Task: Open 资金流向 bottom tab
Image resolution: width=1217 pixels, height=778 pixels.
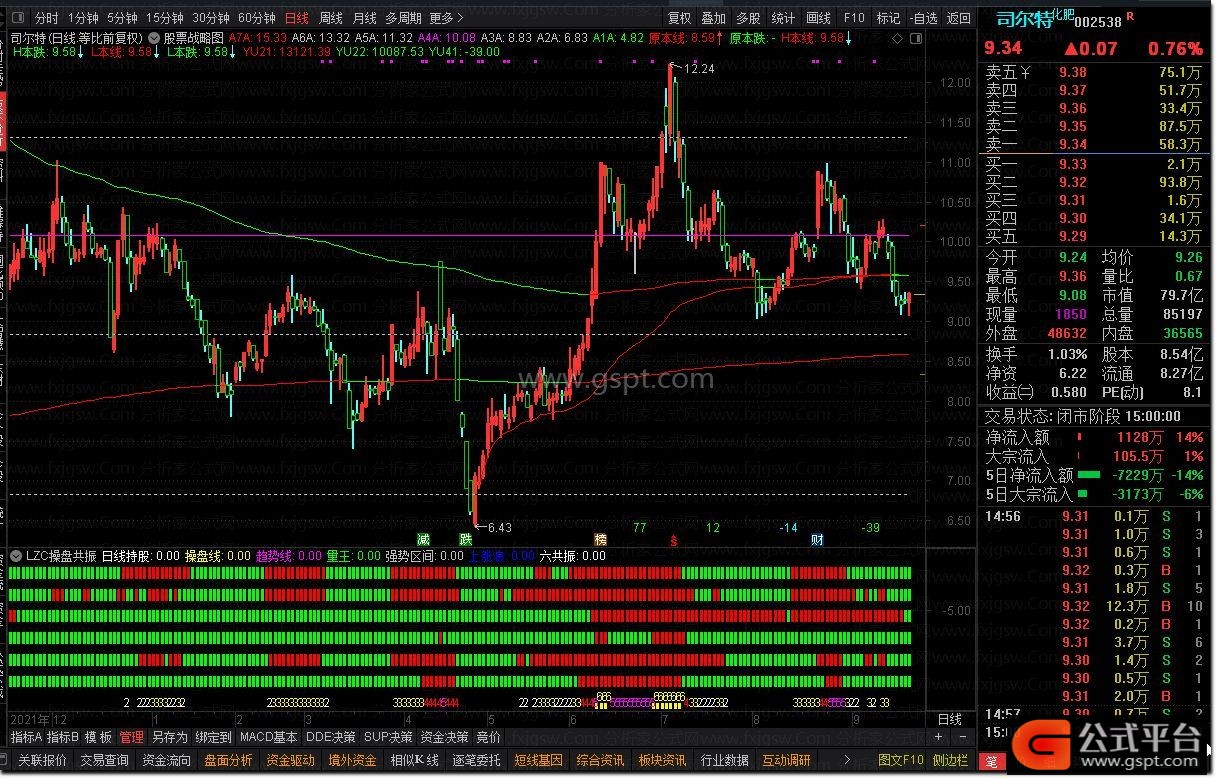Action: coord(167,760)
